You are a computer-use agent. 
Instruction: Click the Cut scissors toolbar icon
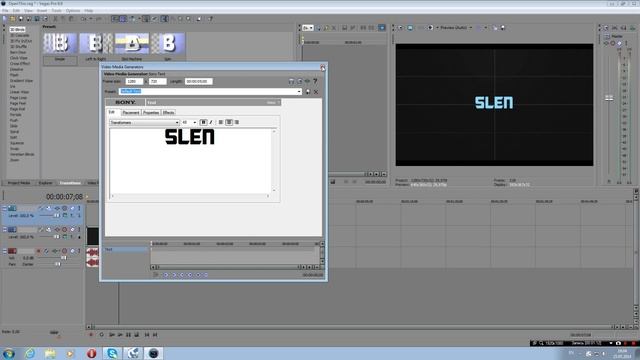point(56,19)
